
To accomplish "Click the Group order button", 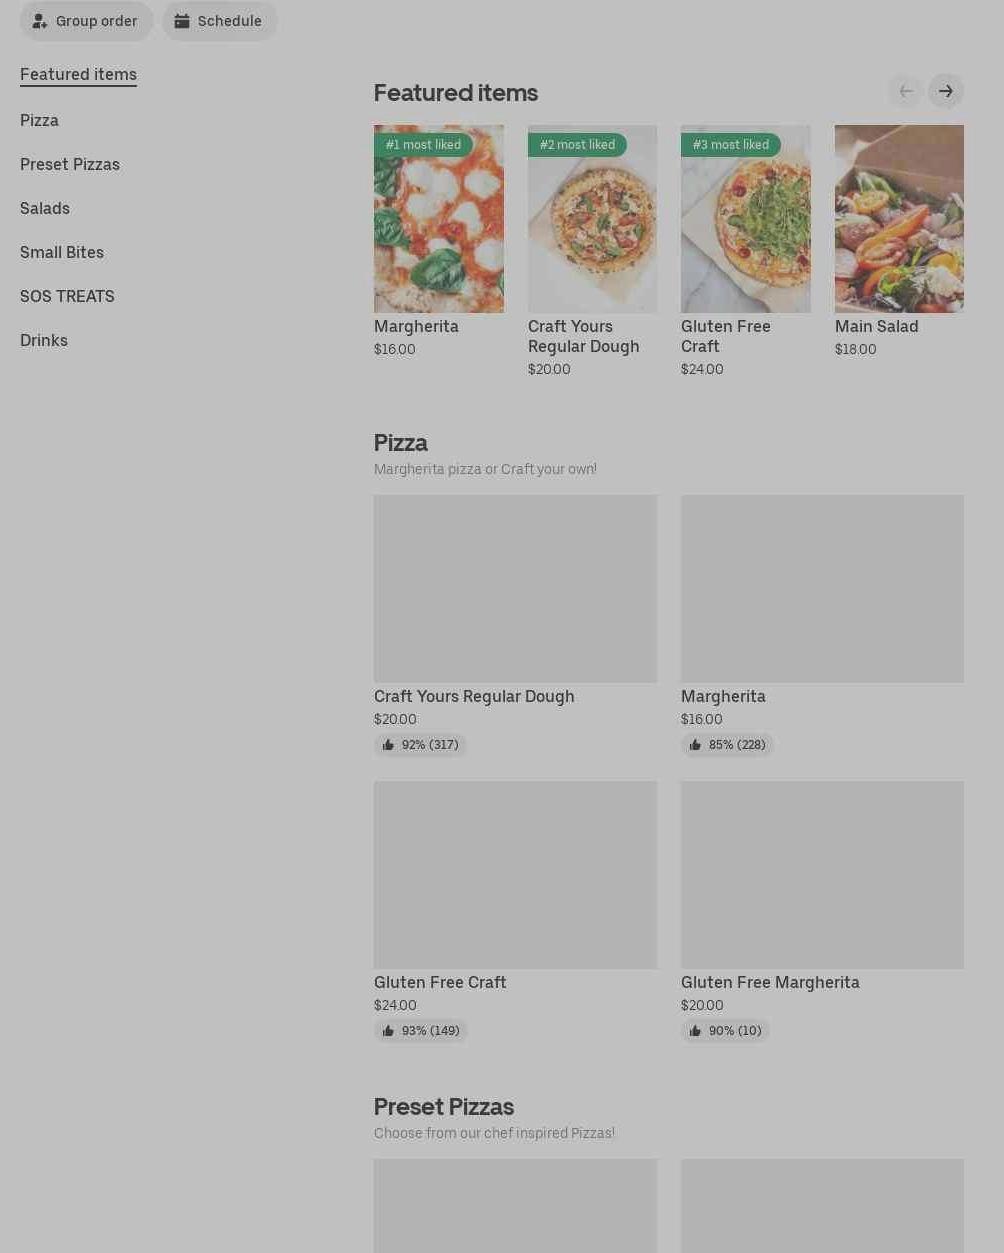I will tap(86, 21).
